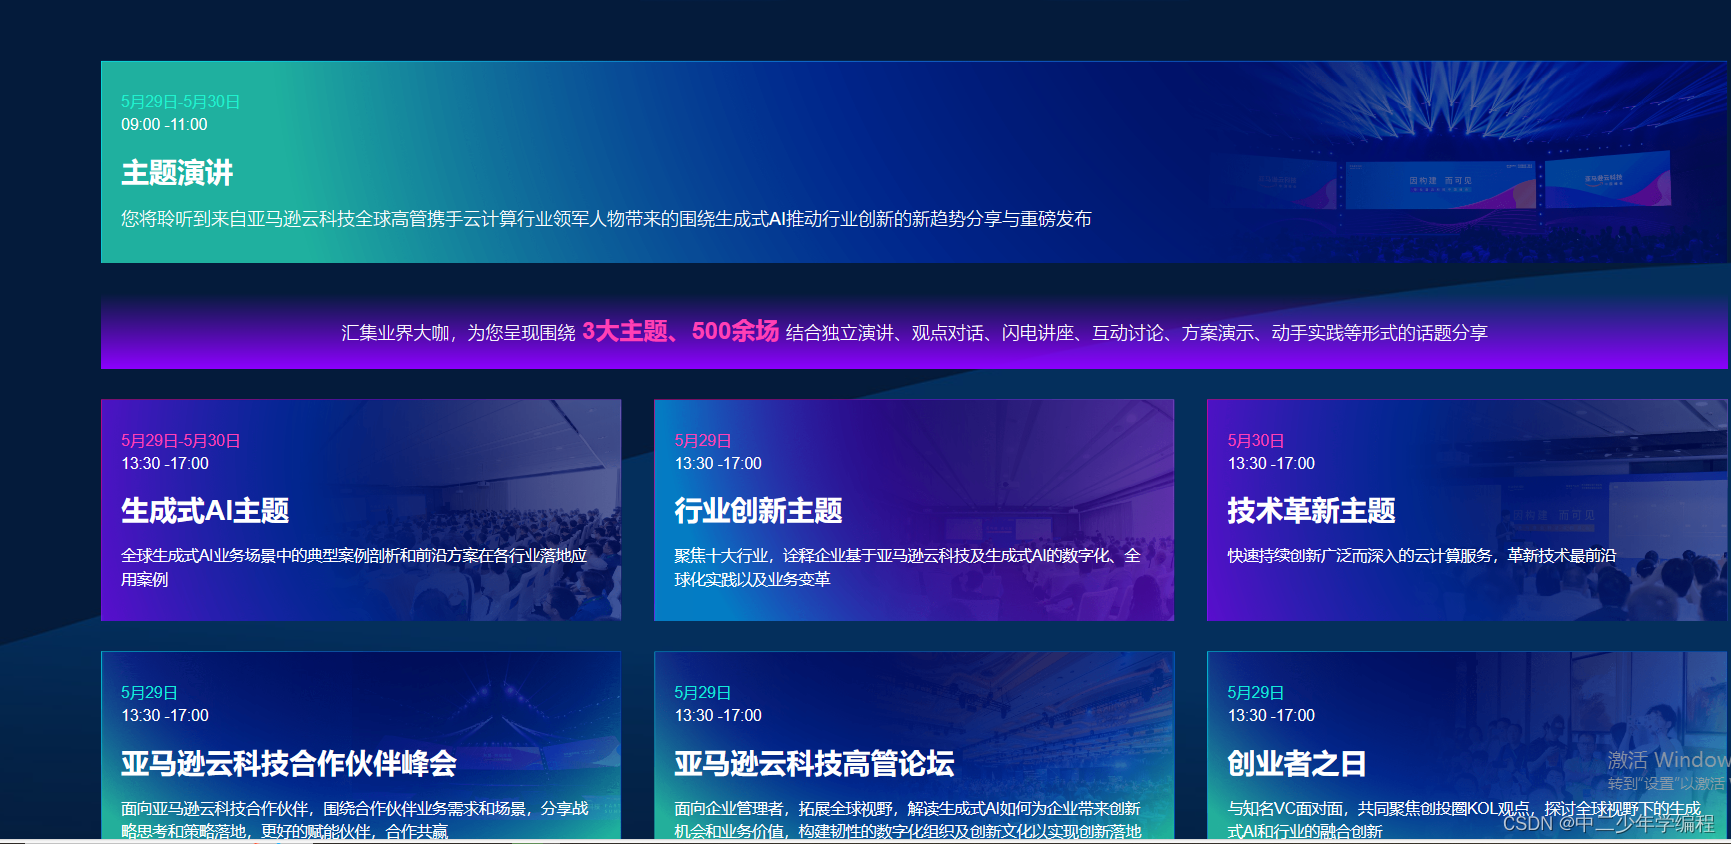Click the 面向企业管理者 description text
The image size is (1731, 844).
(907, 820)
